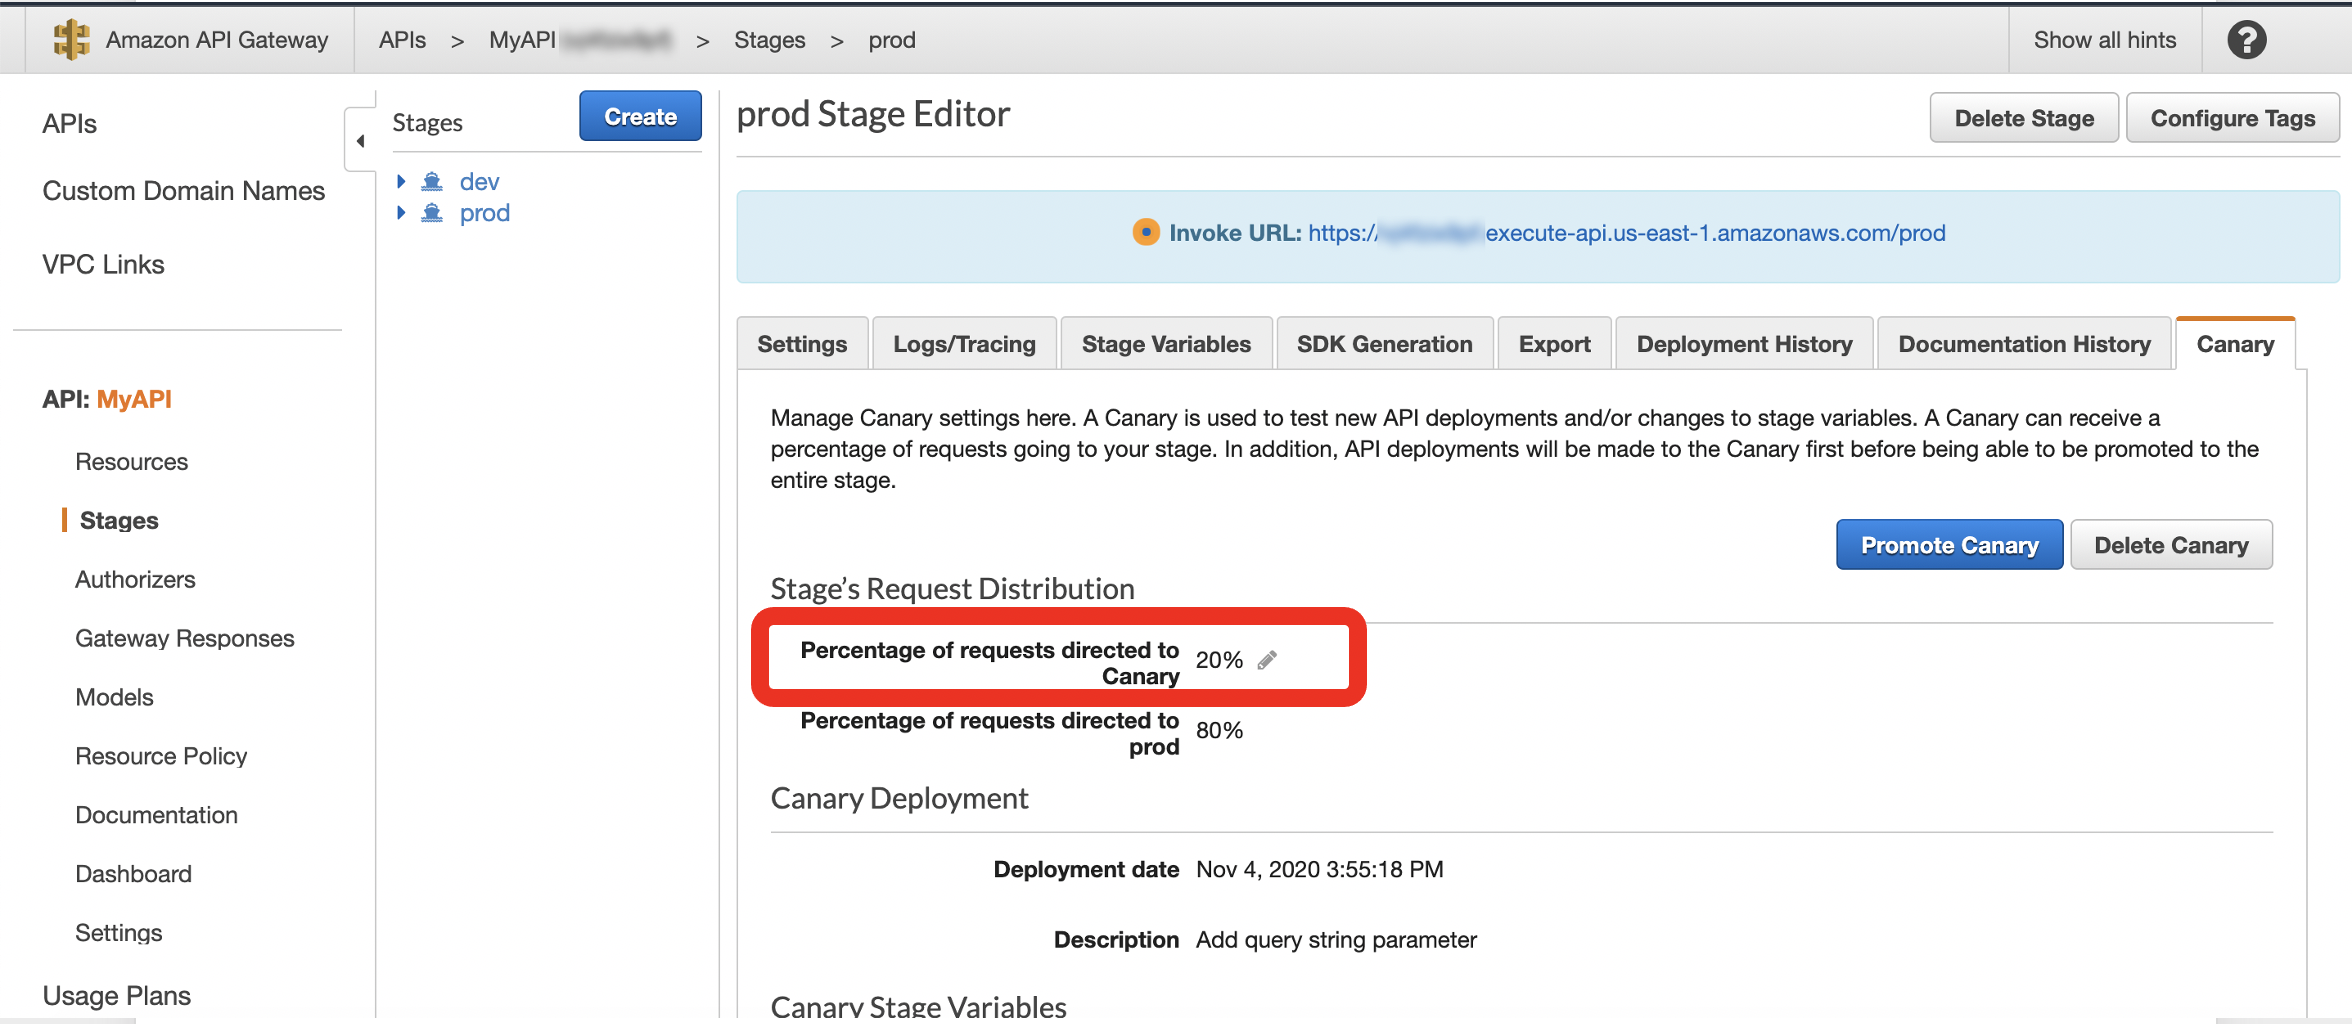Click the 80% prod percentage value
Viewport: 2352px width, 1024px height.
tap(1219, 730)
